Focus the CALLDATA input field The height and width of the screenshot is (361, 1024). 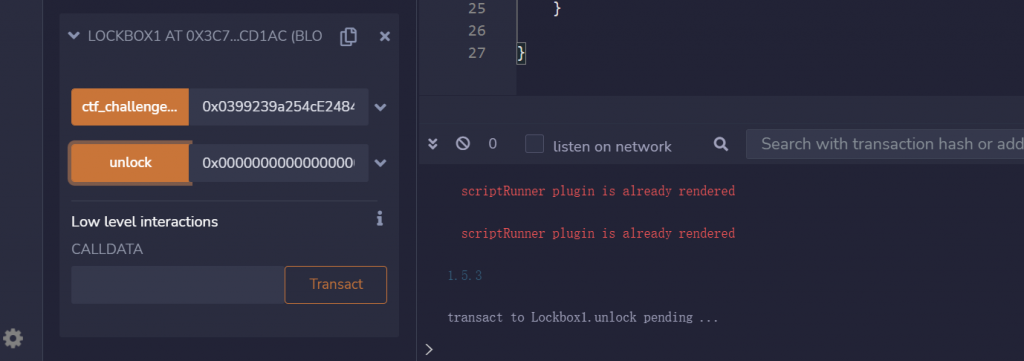click(178, 285)
